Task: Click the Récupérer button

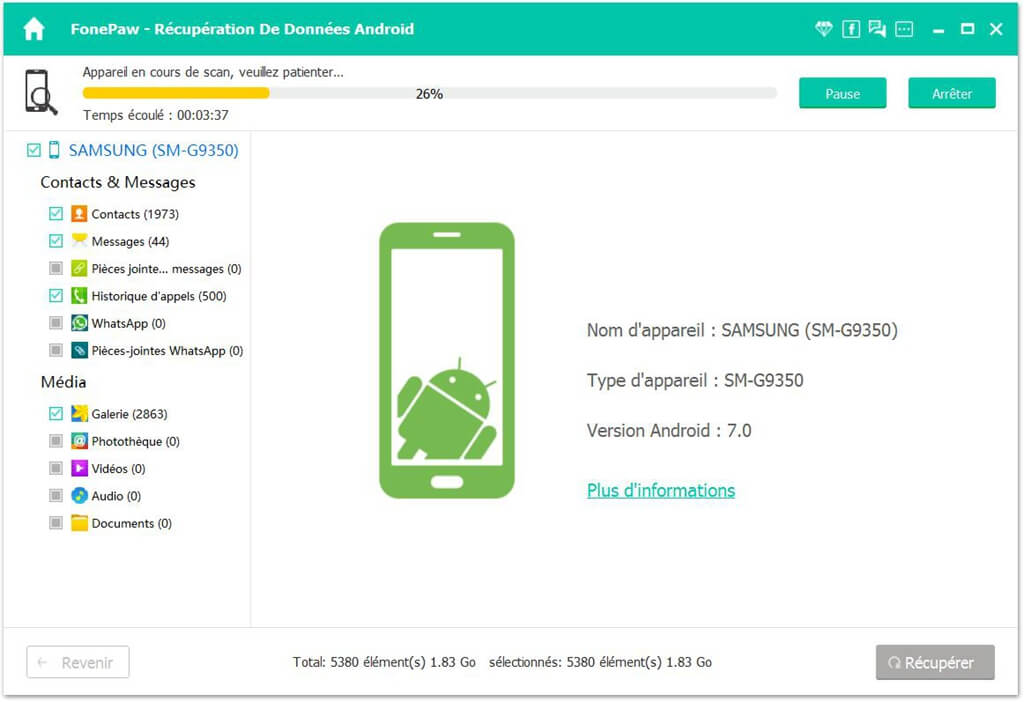Action: tap(935, 663)
